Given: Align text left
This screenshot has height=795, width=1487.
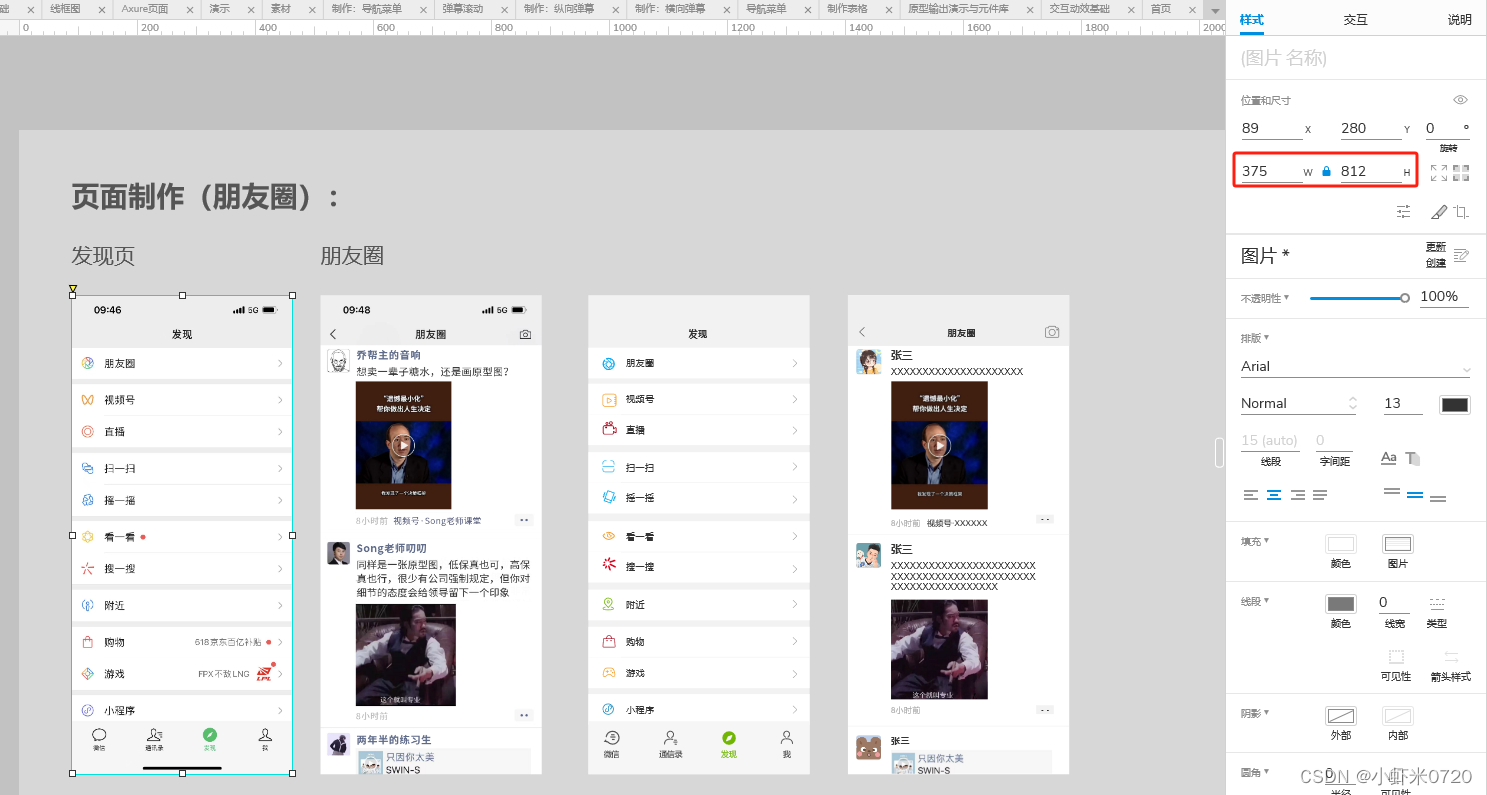Looking at the screenshot, I should pyautogui.click(x=1251, y=495).
